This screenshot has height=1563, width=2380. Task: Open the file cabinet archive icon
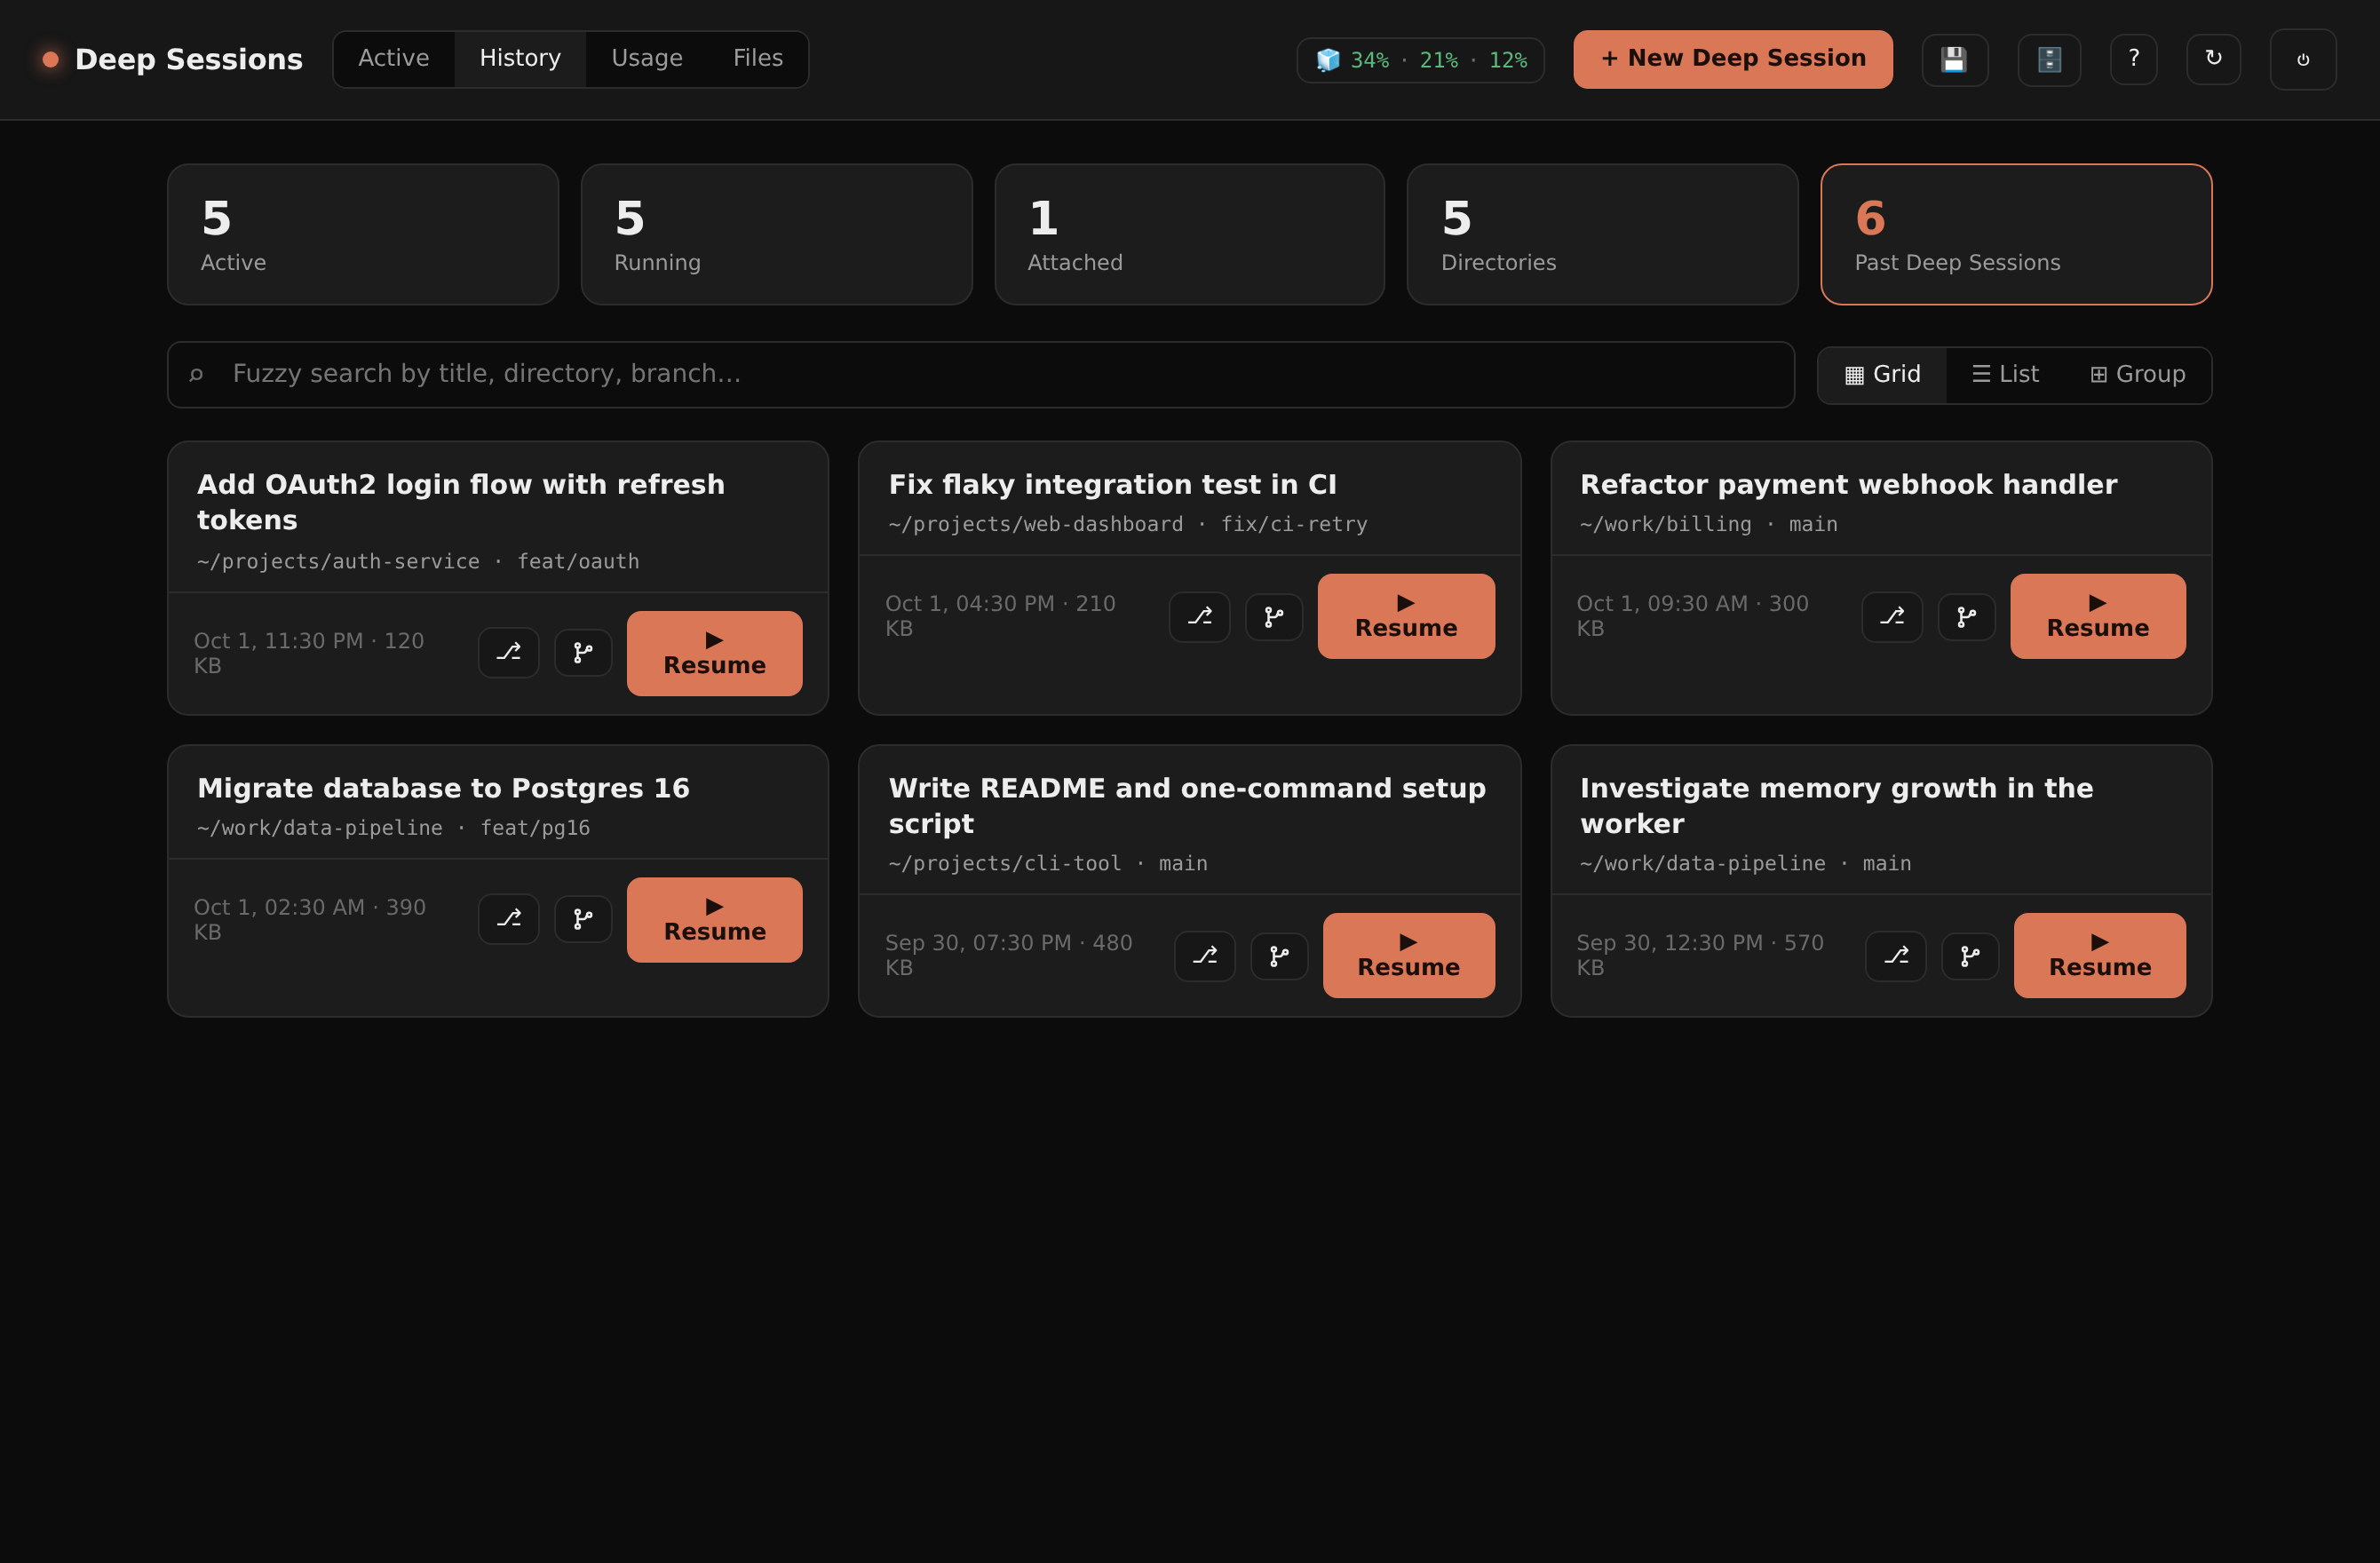tap(2049, 60)
